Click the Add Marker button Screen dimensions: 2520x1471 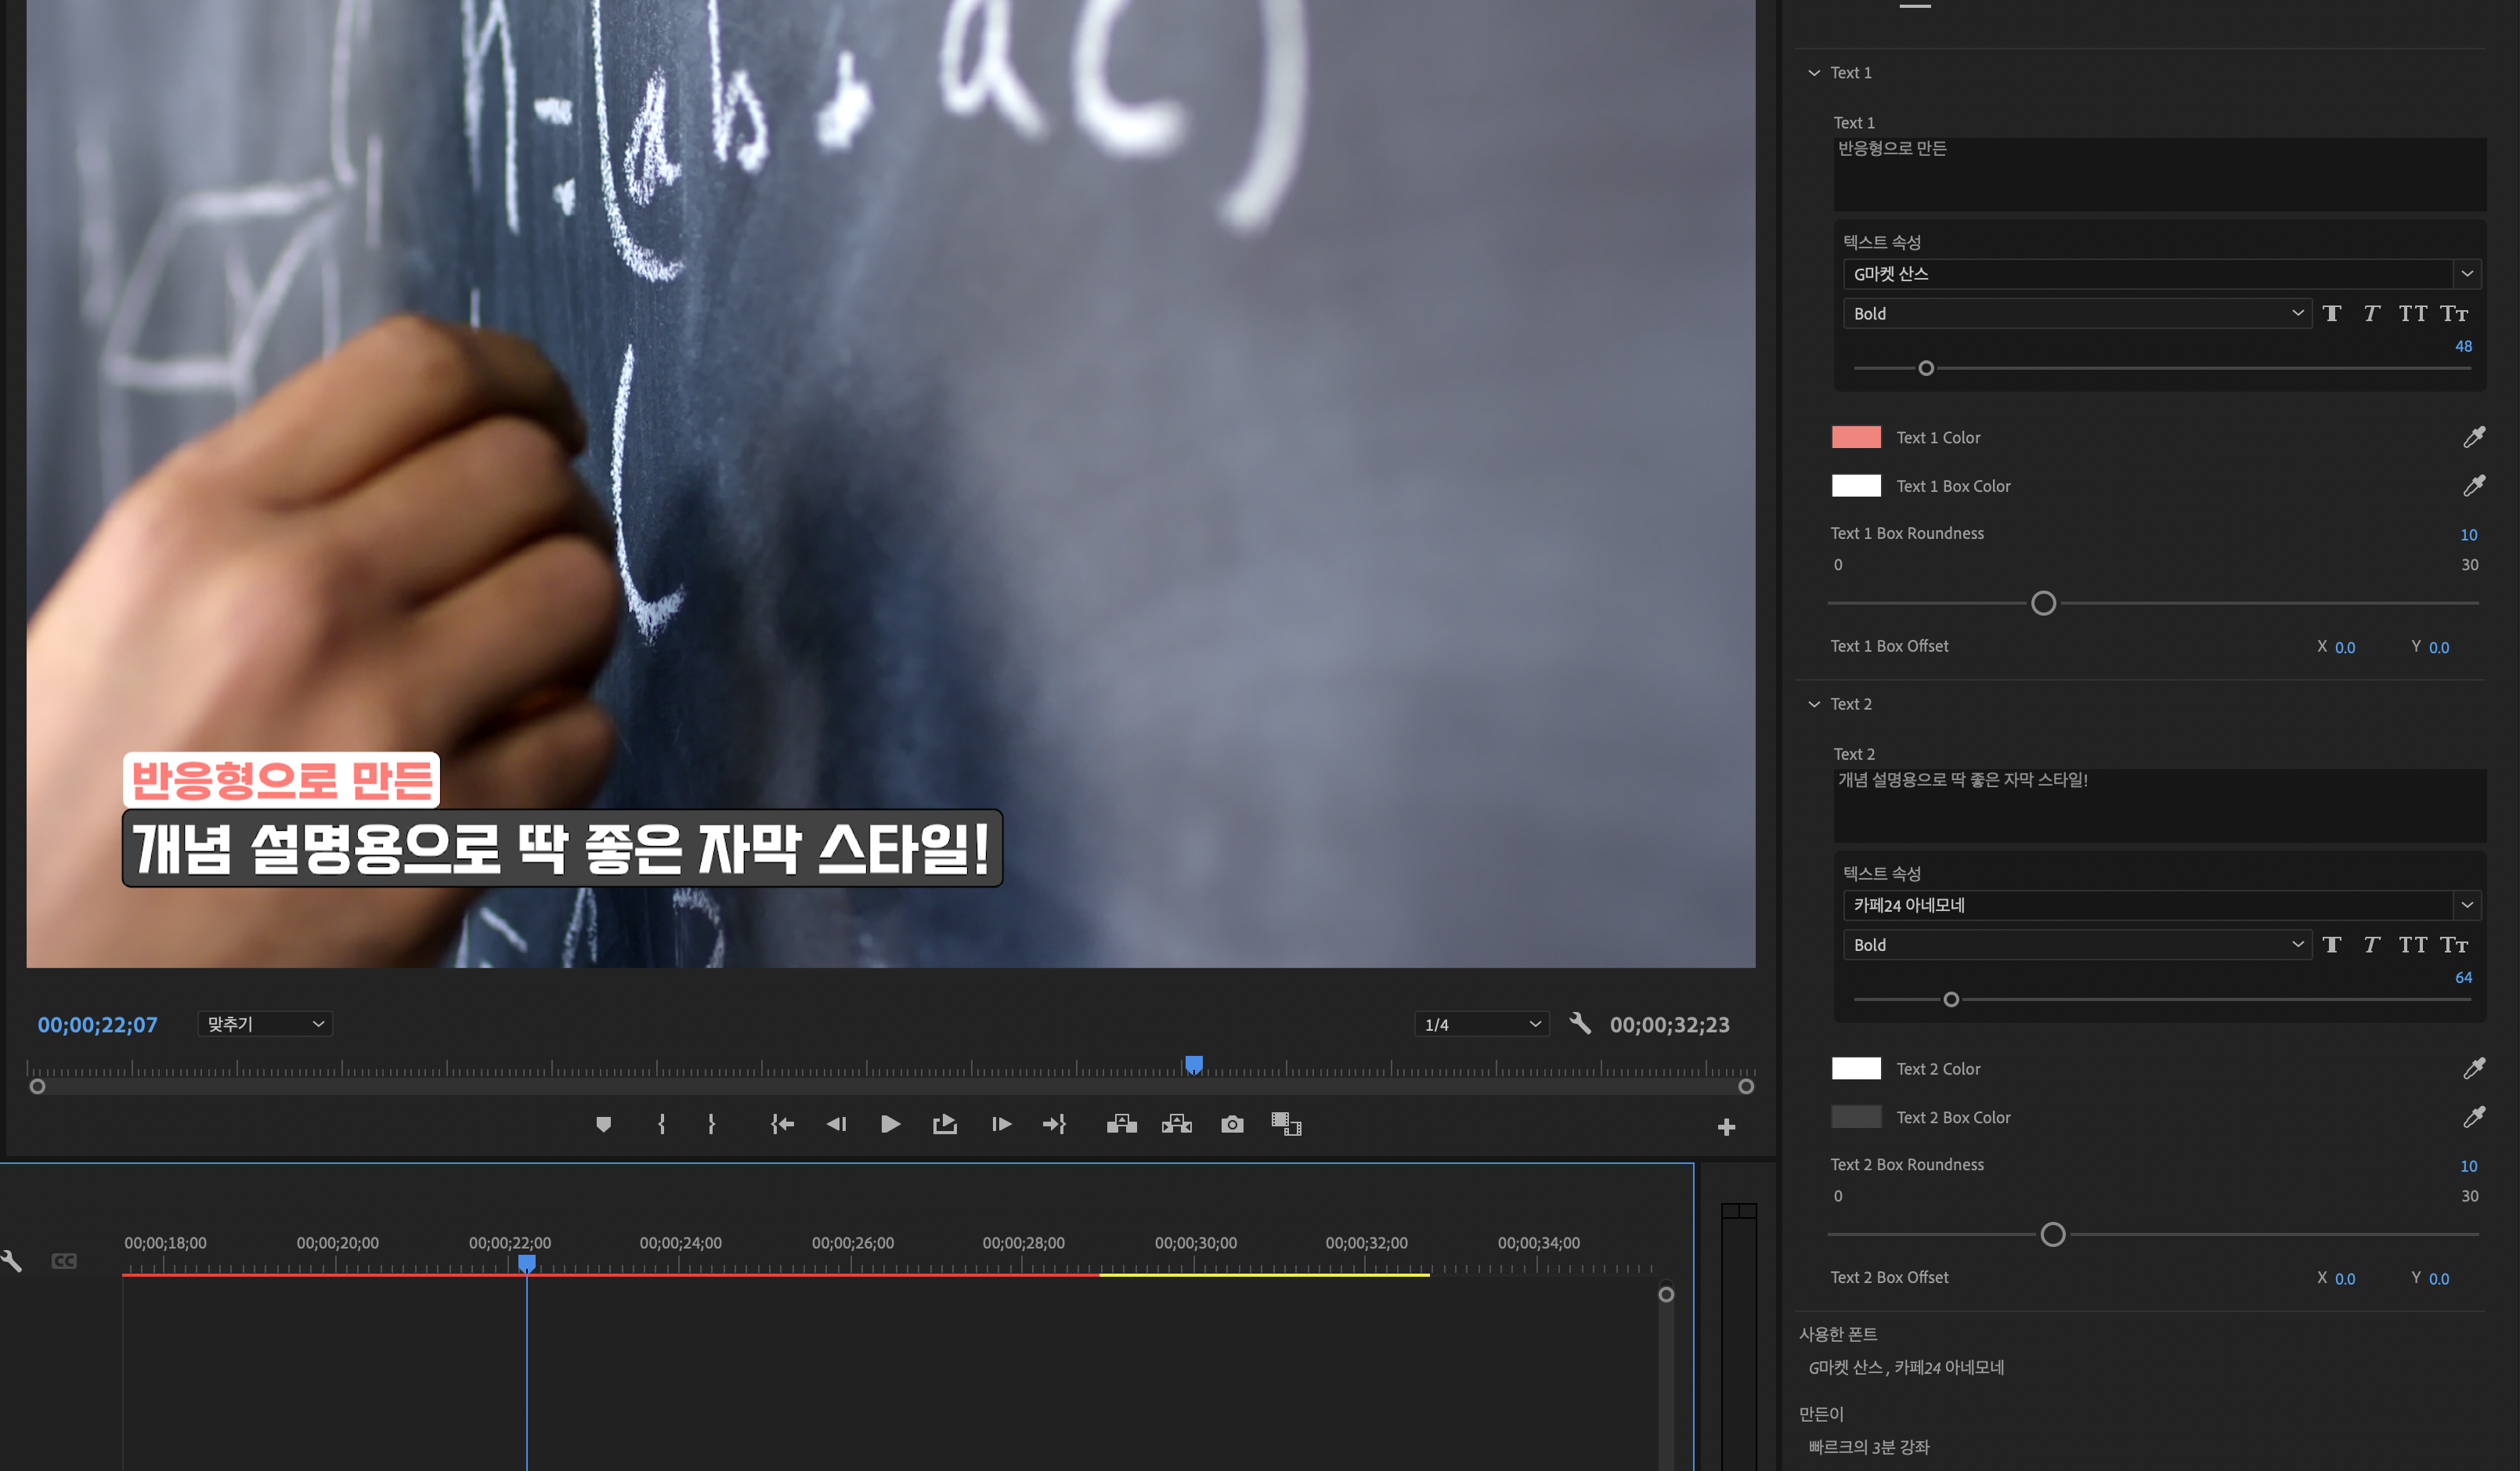coord(603,1125)
